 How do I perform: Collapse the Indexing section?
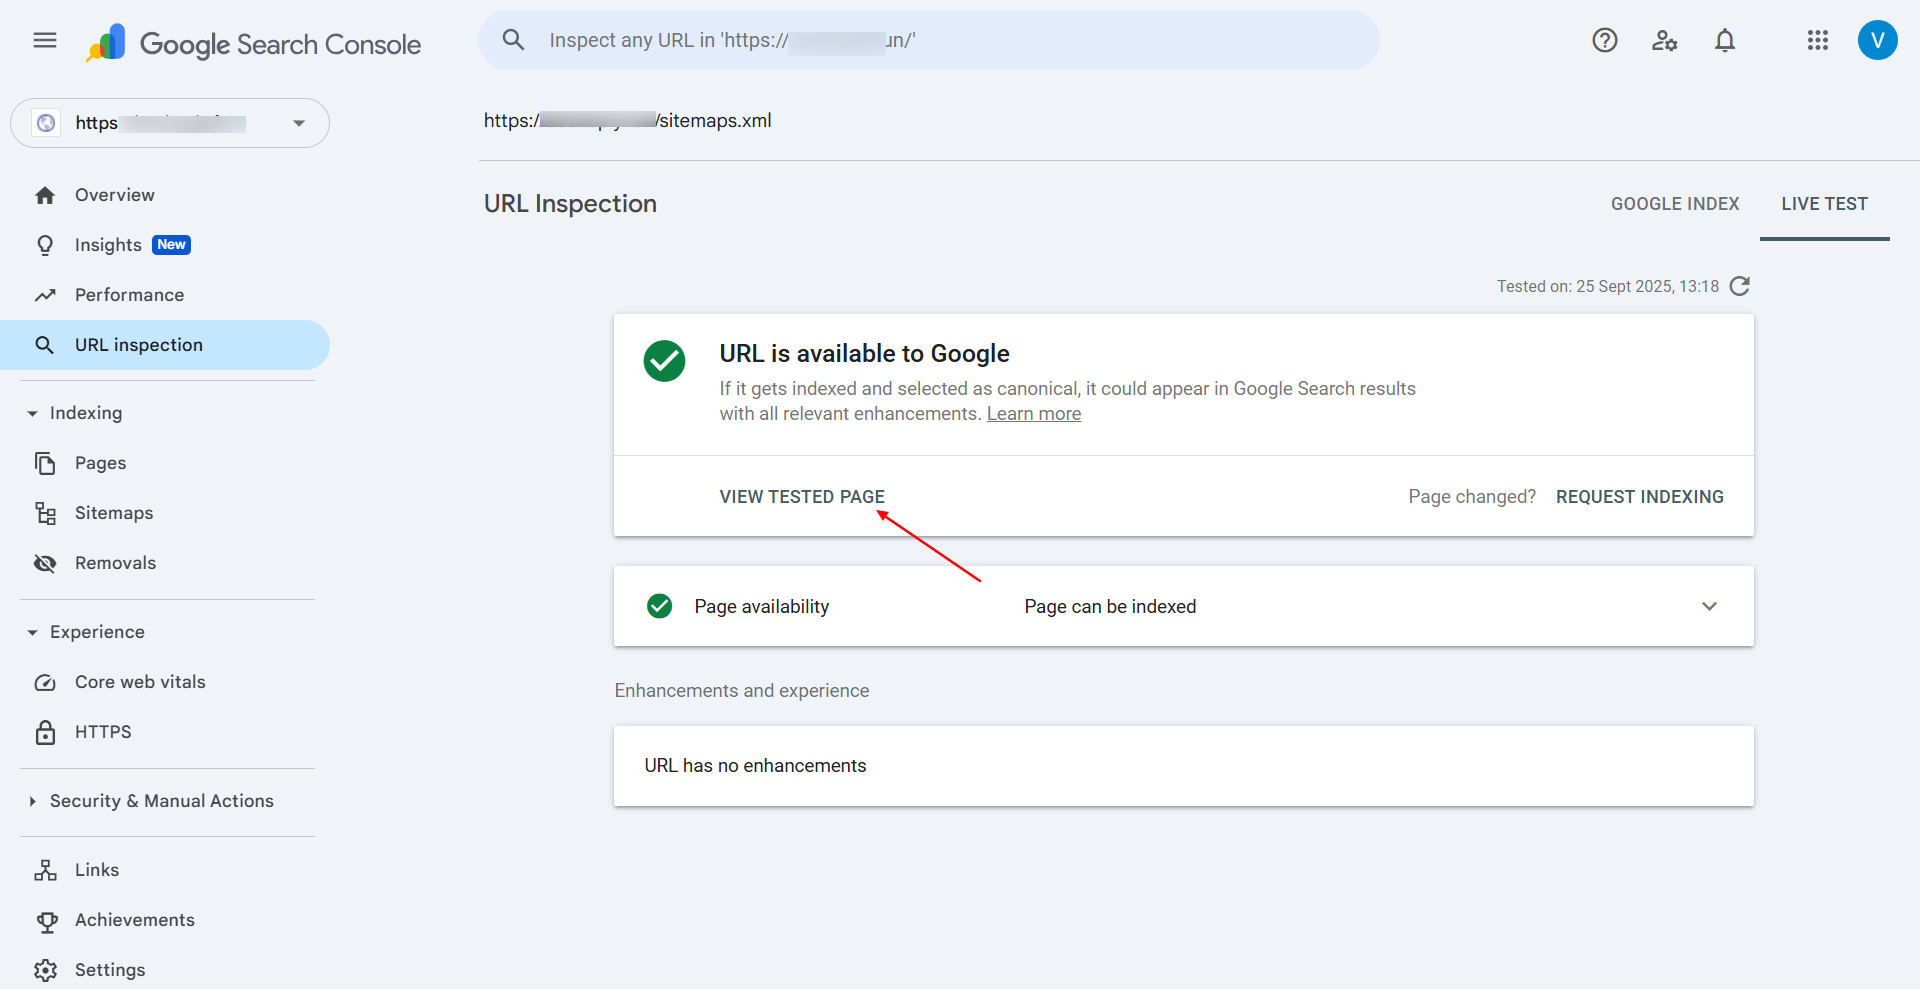tap(33, 413)
